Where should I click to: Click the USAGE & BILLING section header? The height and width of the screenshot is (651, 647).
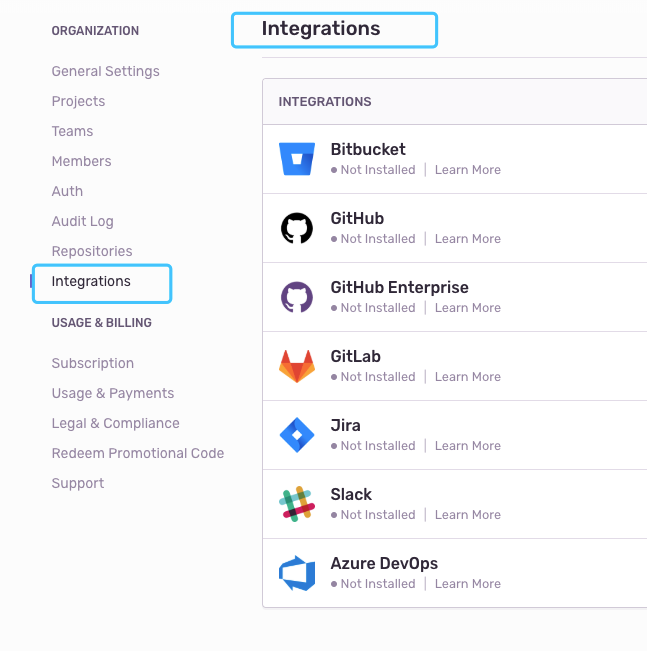coord(102,323)
